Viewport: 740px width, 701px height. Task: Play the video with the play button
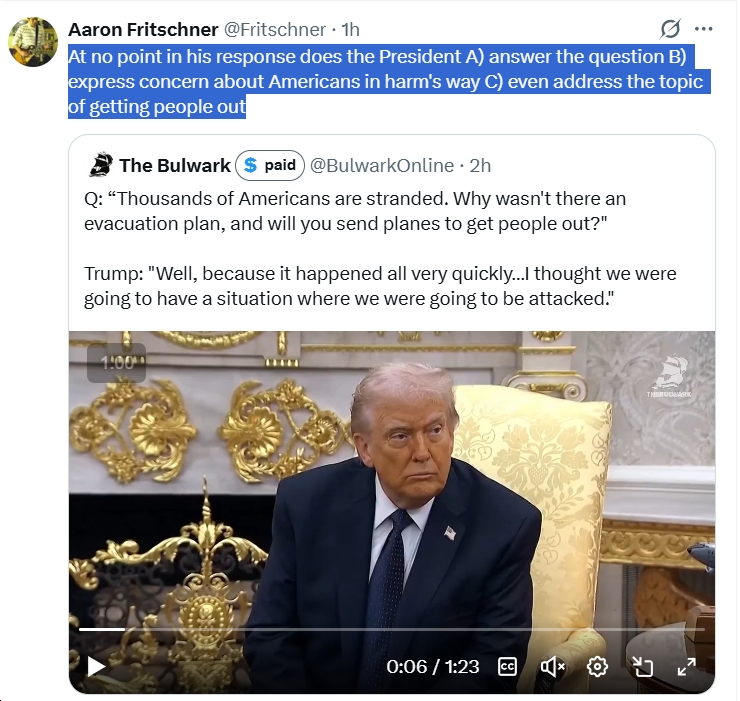tap(96, 667)
